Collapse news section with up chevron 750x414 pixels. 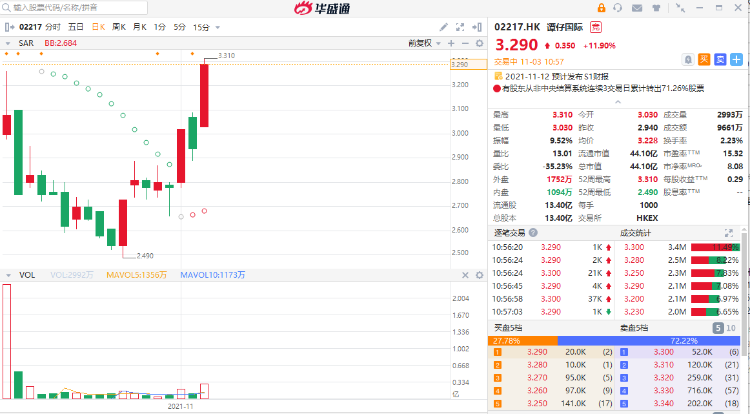click(618, 102)
